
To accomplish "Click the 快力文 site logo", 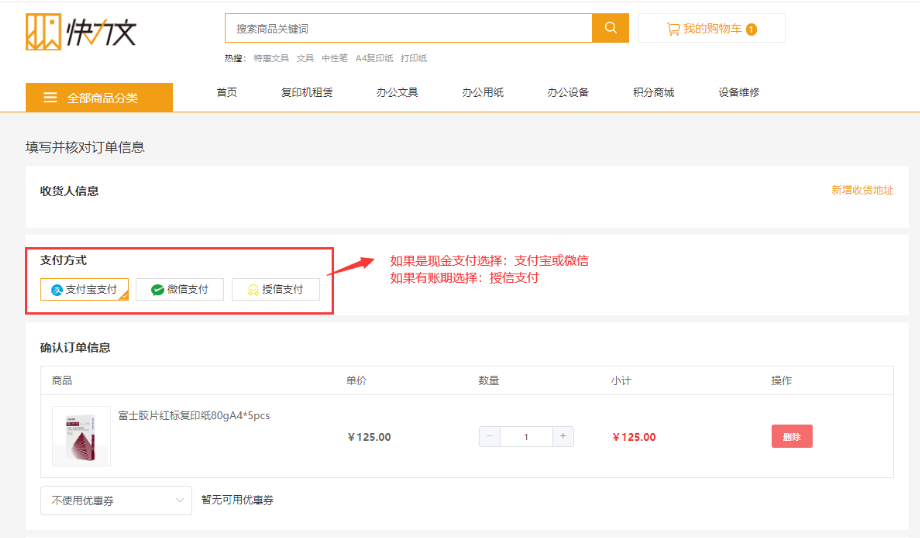I will click(81, 32).
